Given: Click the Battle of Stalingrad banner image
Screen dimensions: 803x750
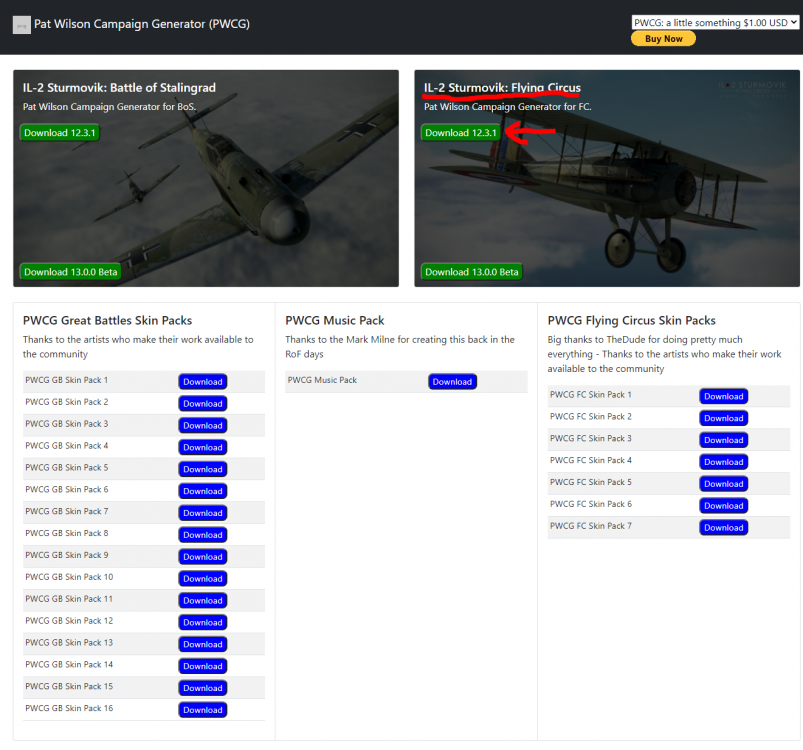Looking at the screenshot, I should (x=205, y=200).
